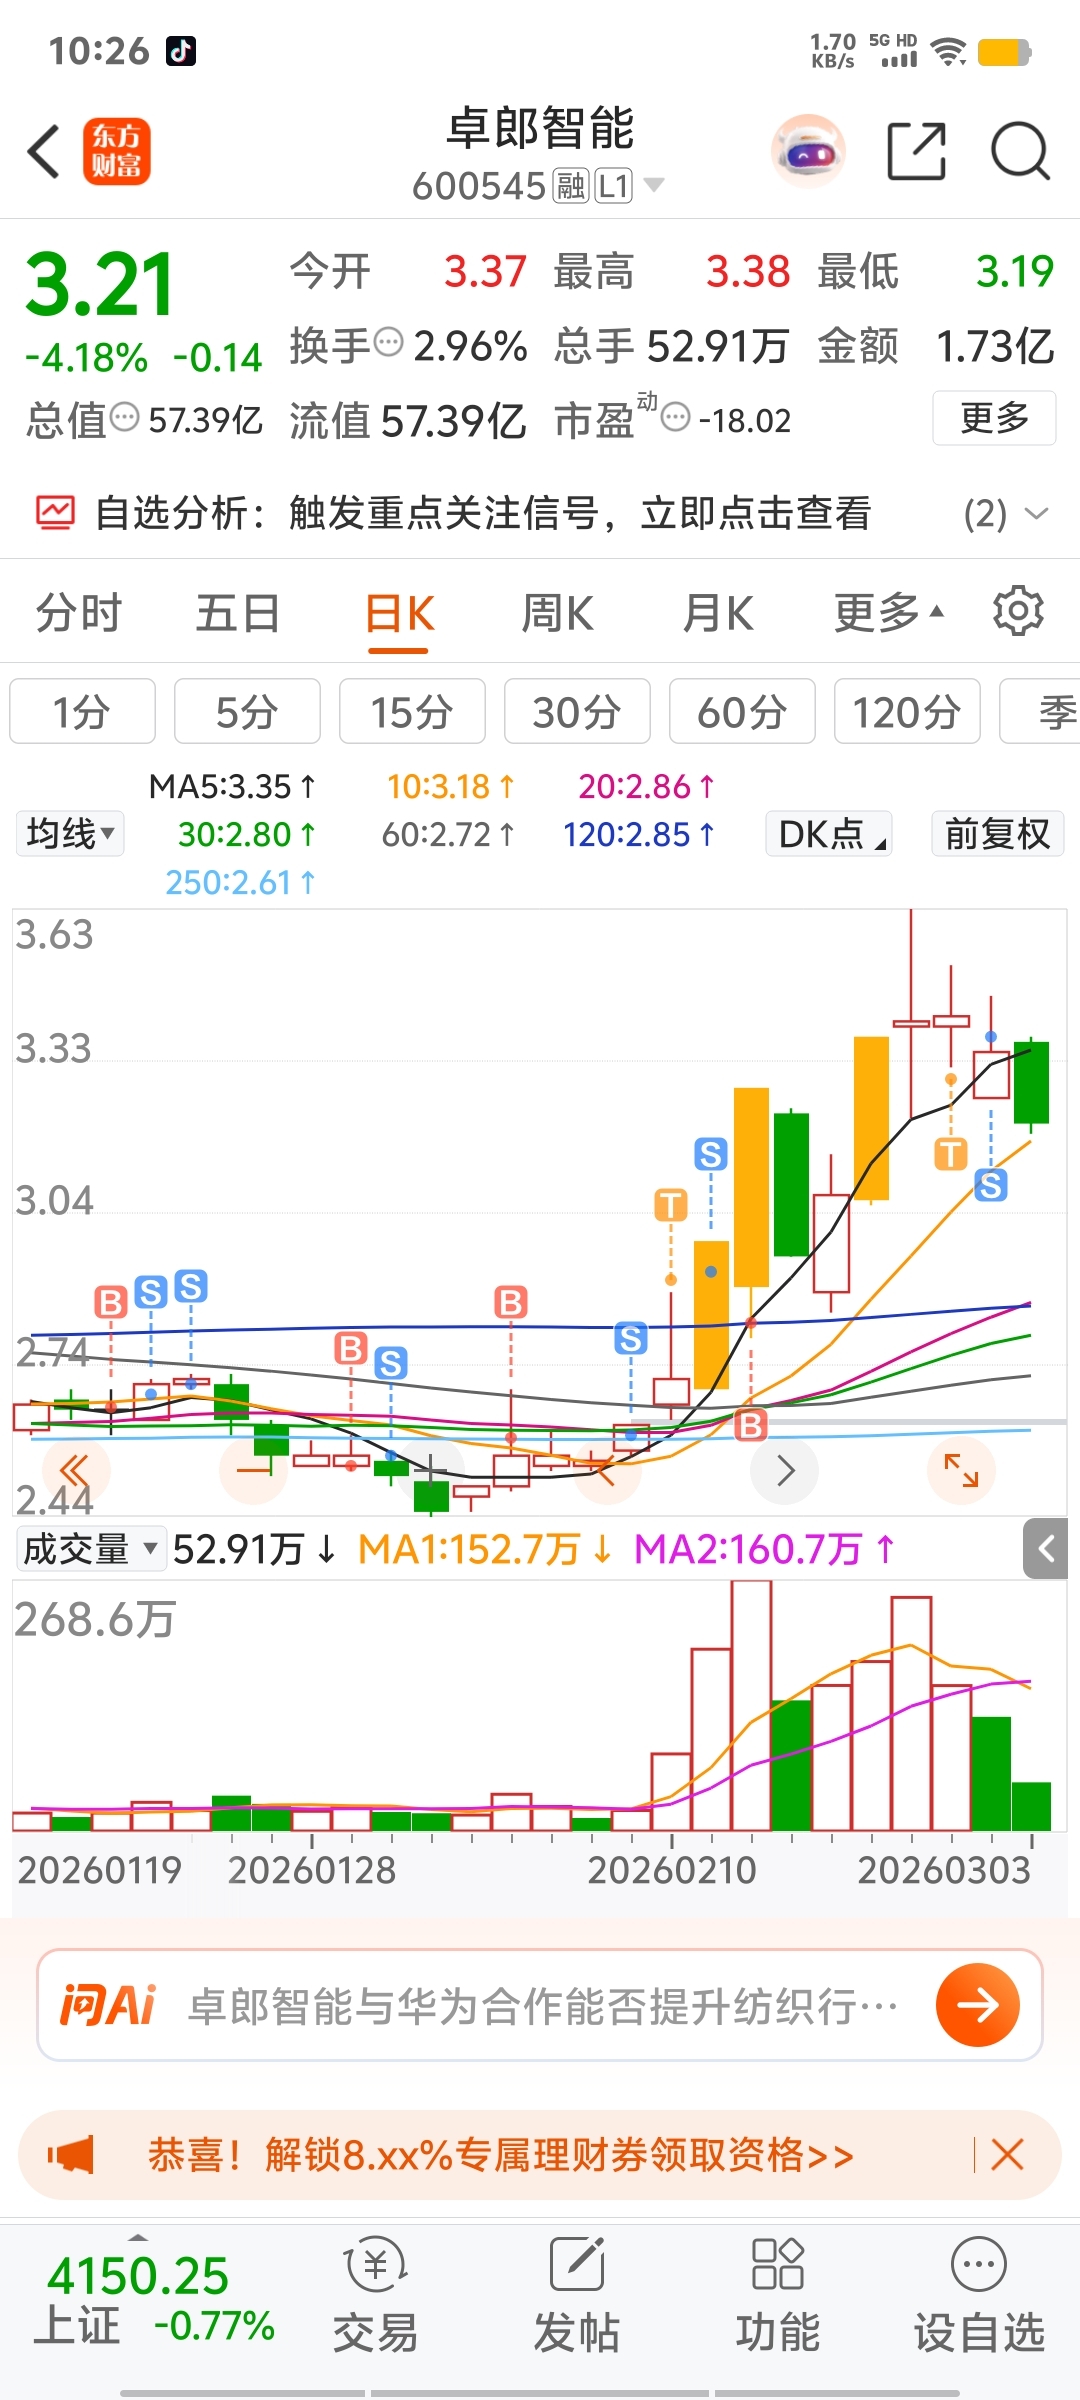Screen dimensions: 1080x2400
Task: Select 季 quarterly period
Action: click(x=1040, y=711)
